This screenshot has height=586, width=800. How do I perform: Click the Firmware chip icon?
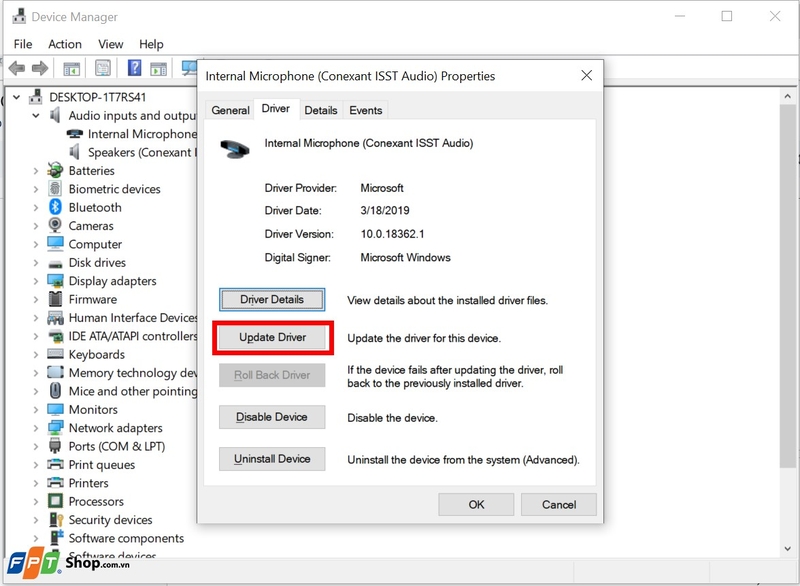pos(55,299)
